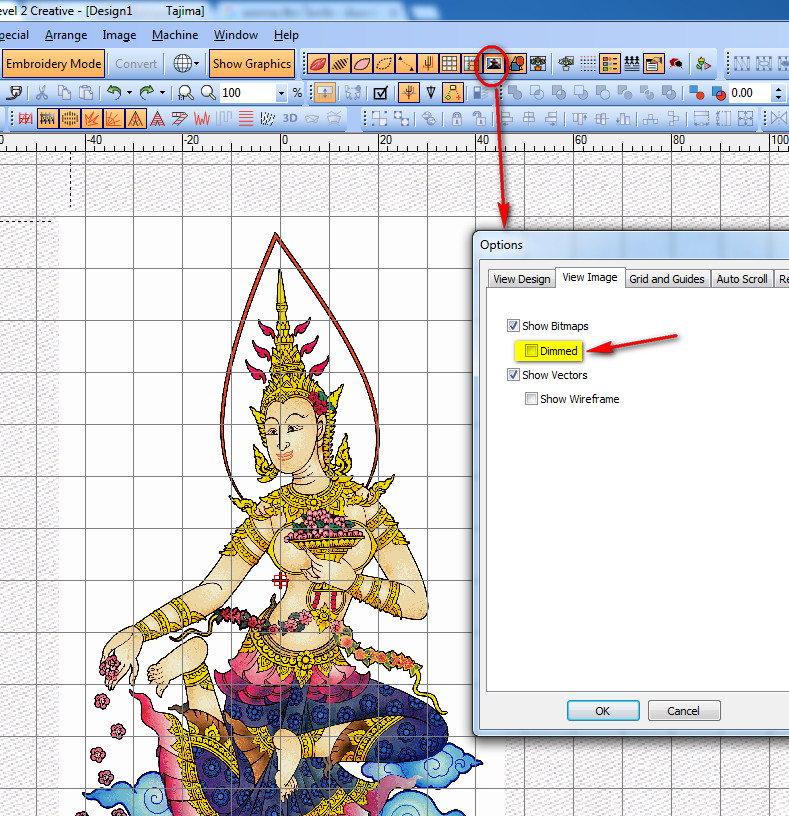This screenshot has width=789, height=816.
Task: Click the 0.00 value stepper arrows
Action: point(778,93)
